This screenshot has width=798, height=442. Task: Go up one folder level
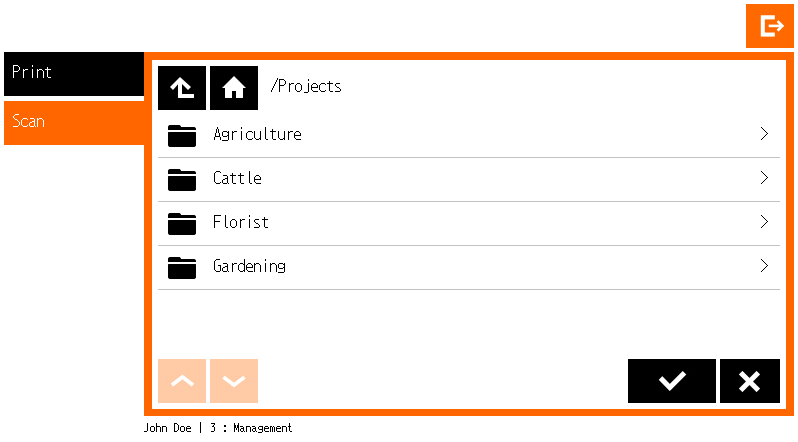click(x=182, y=88)
